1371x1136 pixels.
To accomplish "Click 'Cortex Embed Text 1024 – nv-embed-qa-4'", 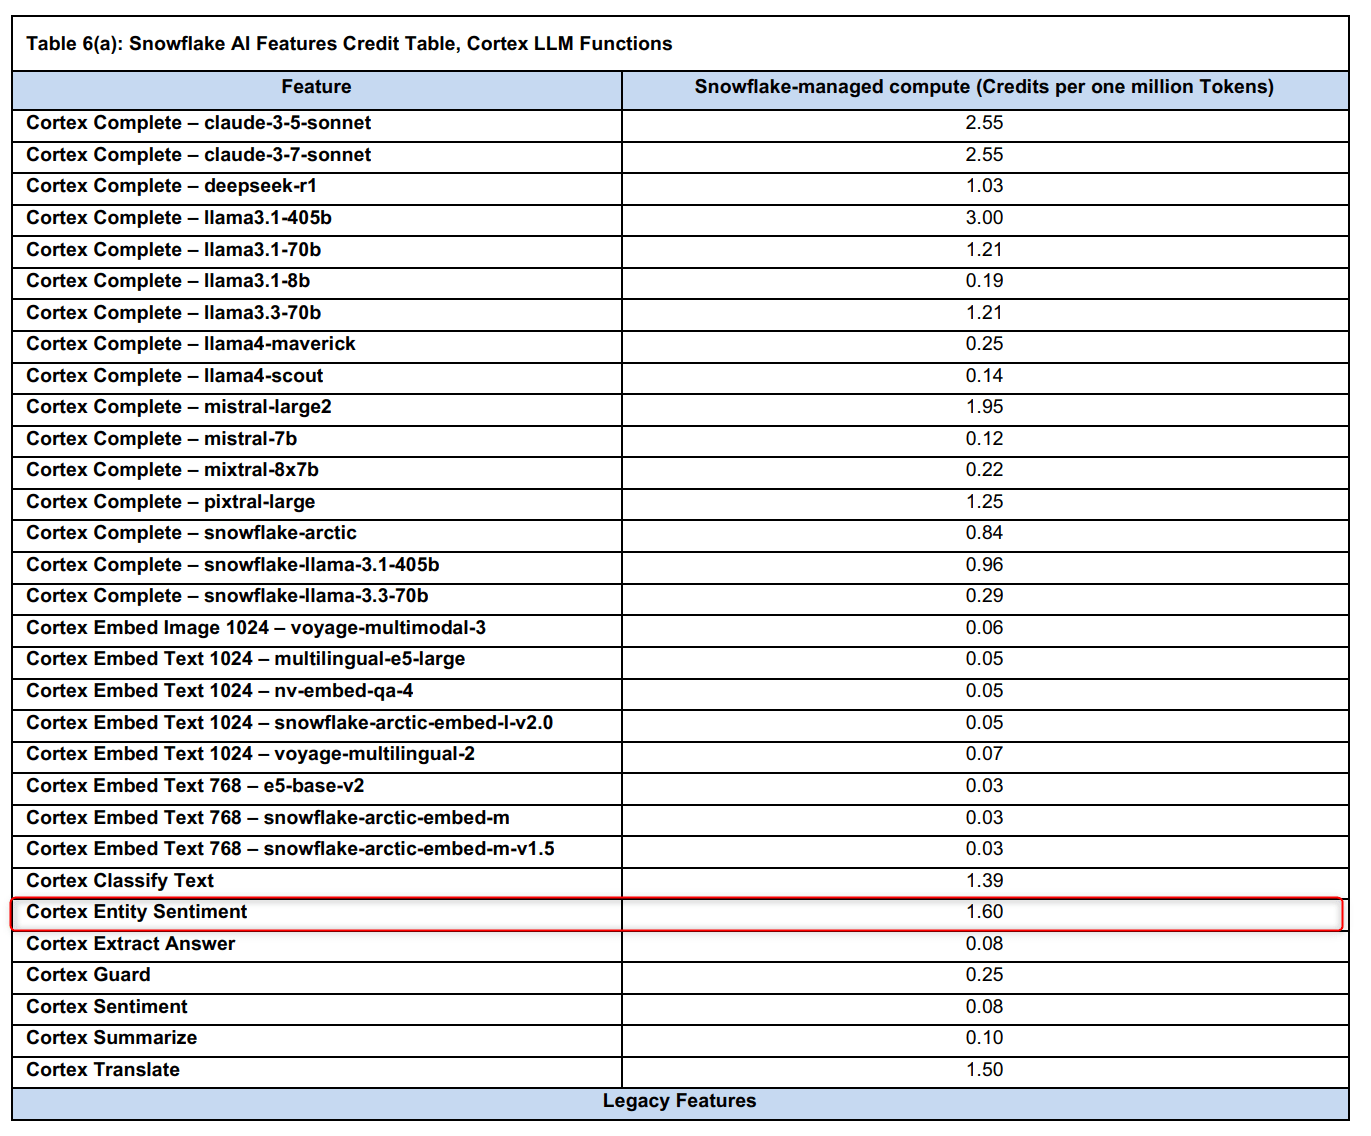I will tap(219, 691).
